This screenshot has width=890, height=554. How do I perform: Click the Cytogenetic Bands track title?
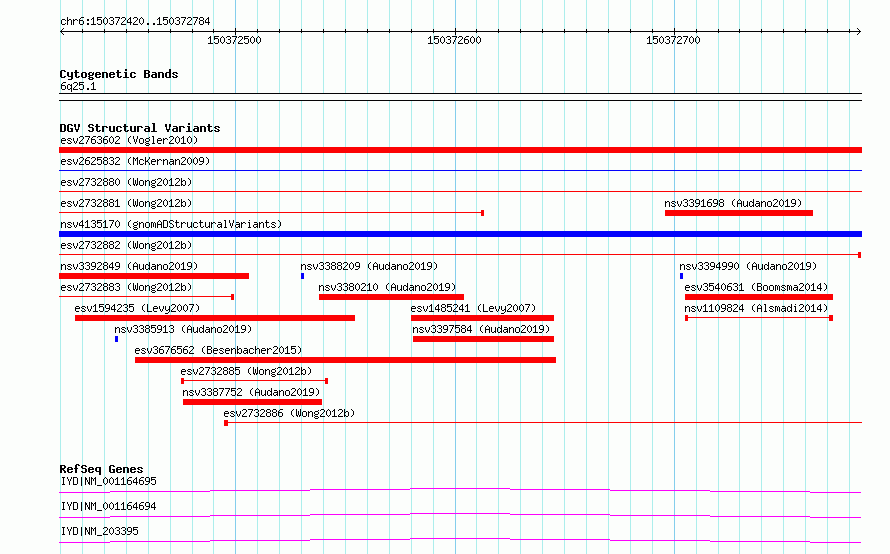(119, 74)
